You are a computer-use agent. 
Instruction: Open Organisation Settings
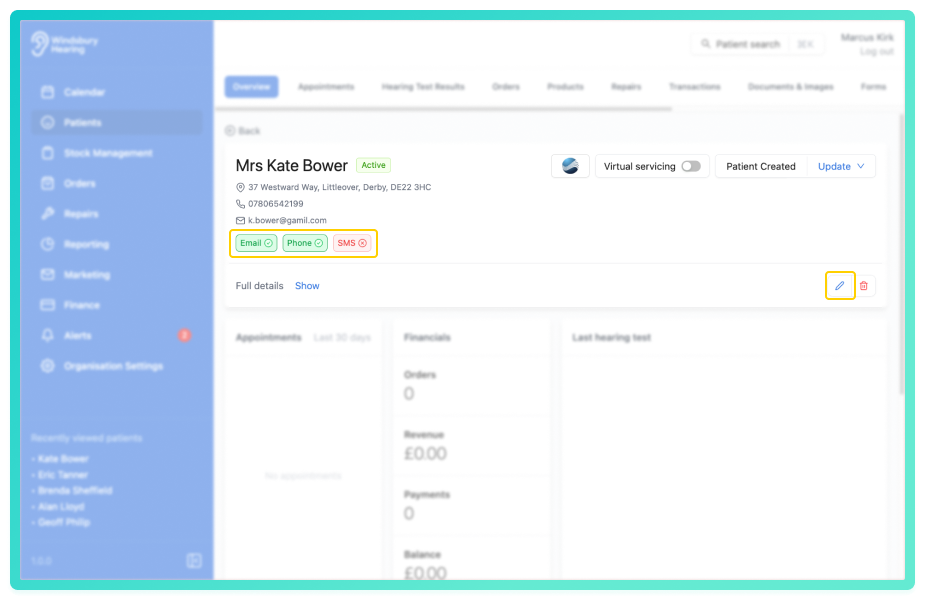116,366
